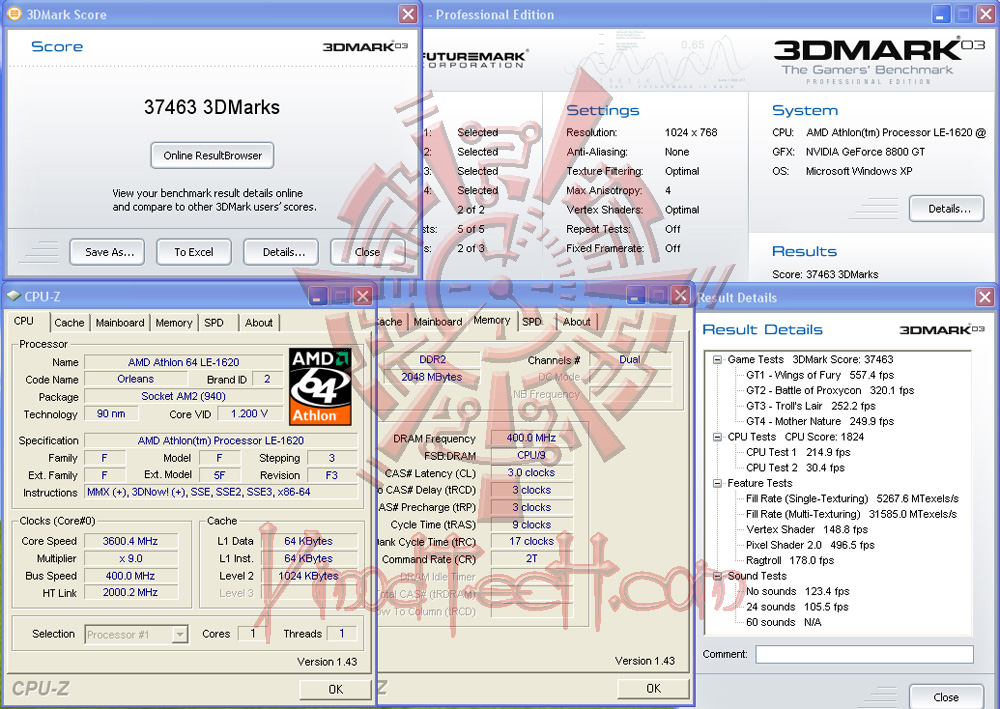The image size is (1000, 709).
Task: Select CPU Test 1 result row
Action: point(798,452)
